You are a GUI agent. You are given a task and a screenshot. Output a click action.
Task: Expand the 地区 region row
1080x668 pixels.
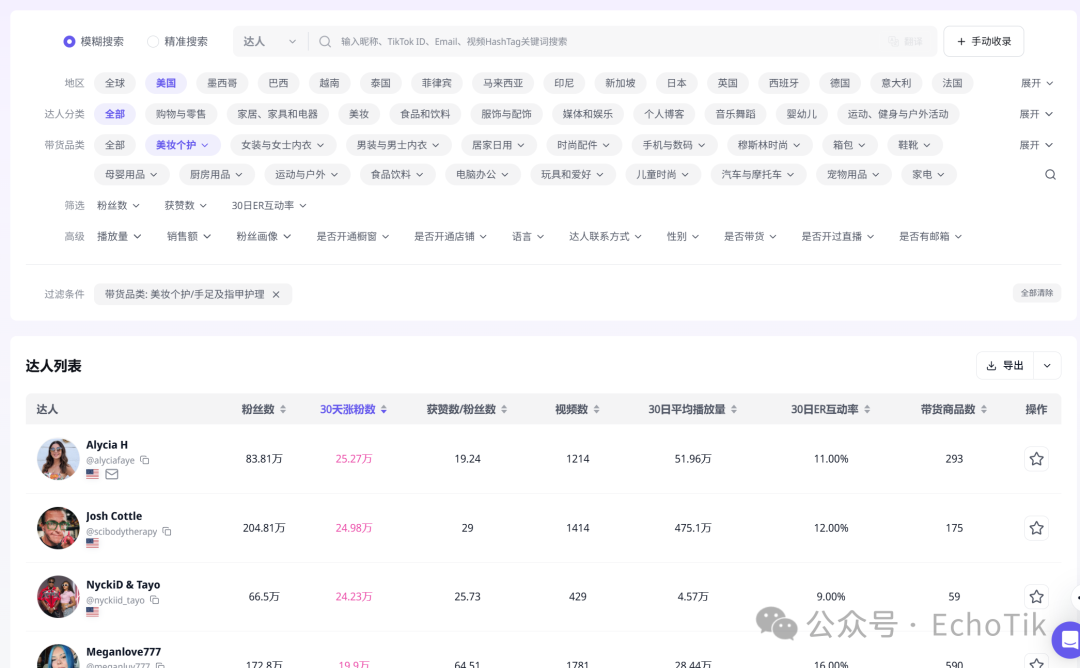[x=1037, y=83]
